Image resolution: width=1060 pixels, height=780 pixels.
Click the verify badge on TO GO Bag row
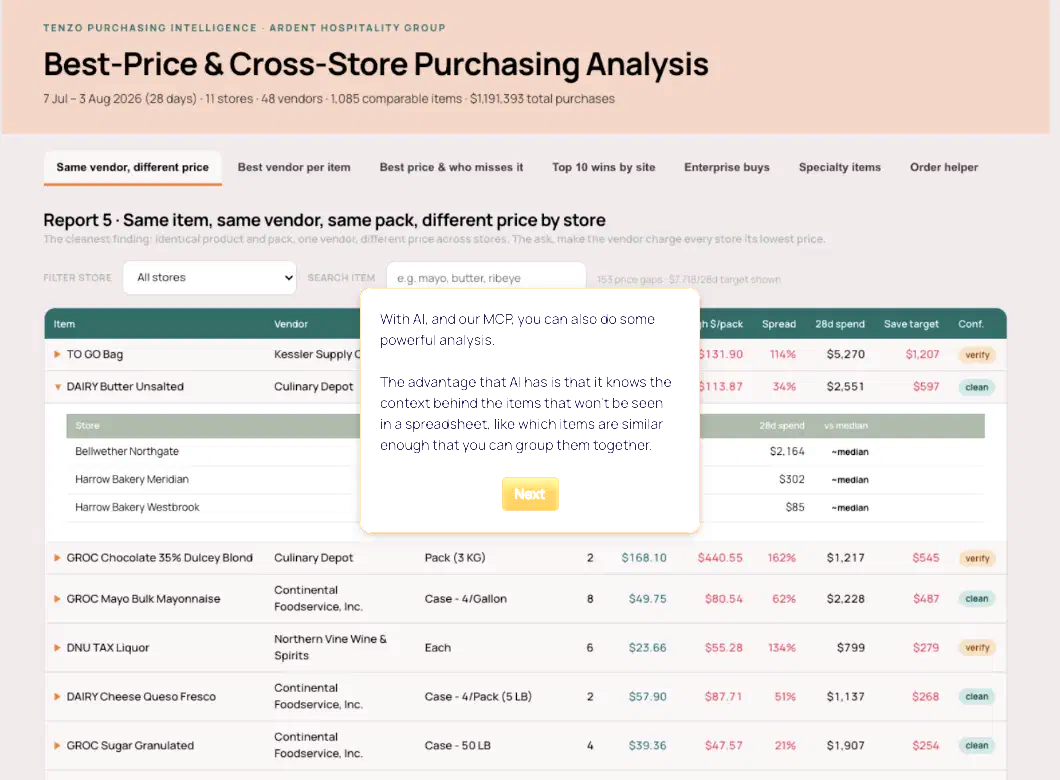tap(977, 355)
